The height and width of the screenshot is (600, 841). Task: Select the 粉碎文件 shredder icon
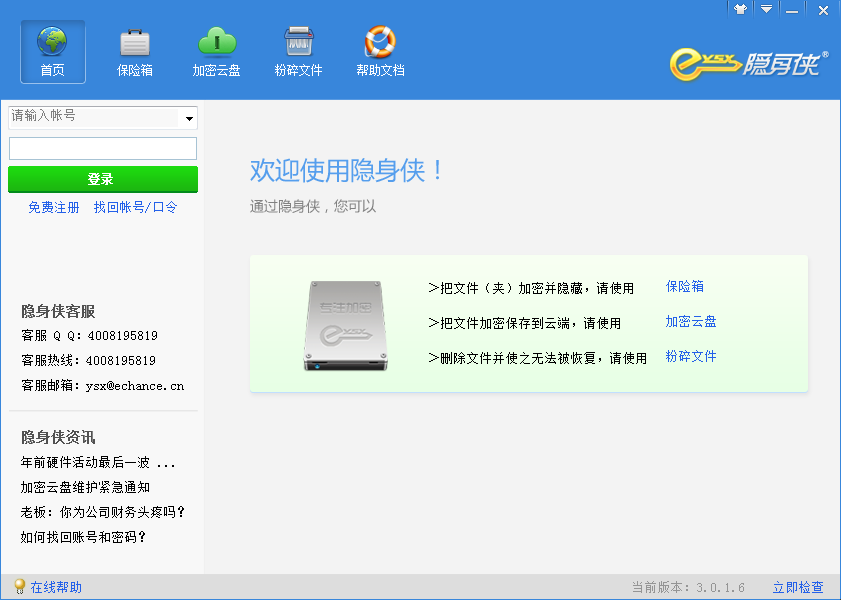coord(298,42)
